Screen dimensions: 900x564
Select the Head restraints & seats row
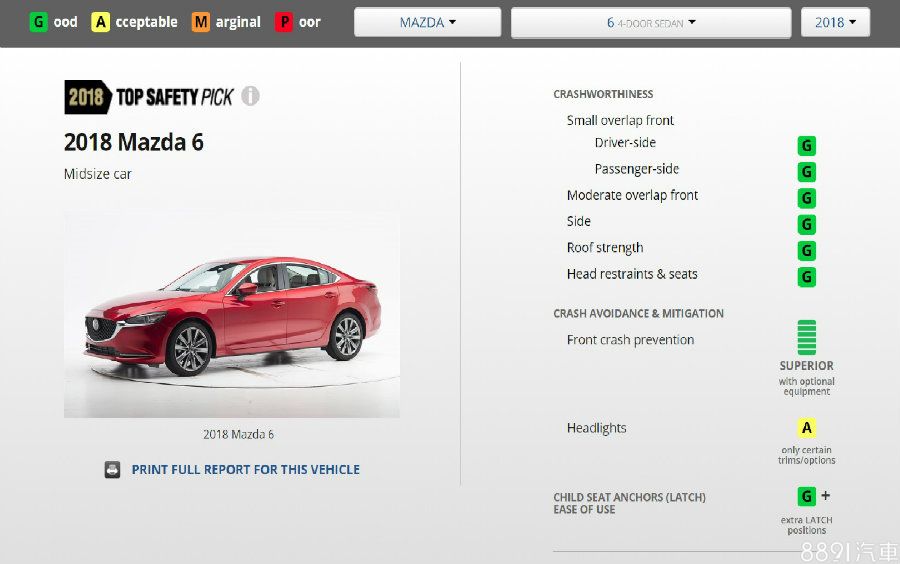632,274
